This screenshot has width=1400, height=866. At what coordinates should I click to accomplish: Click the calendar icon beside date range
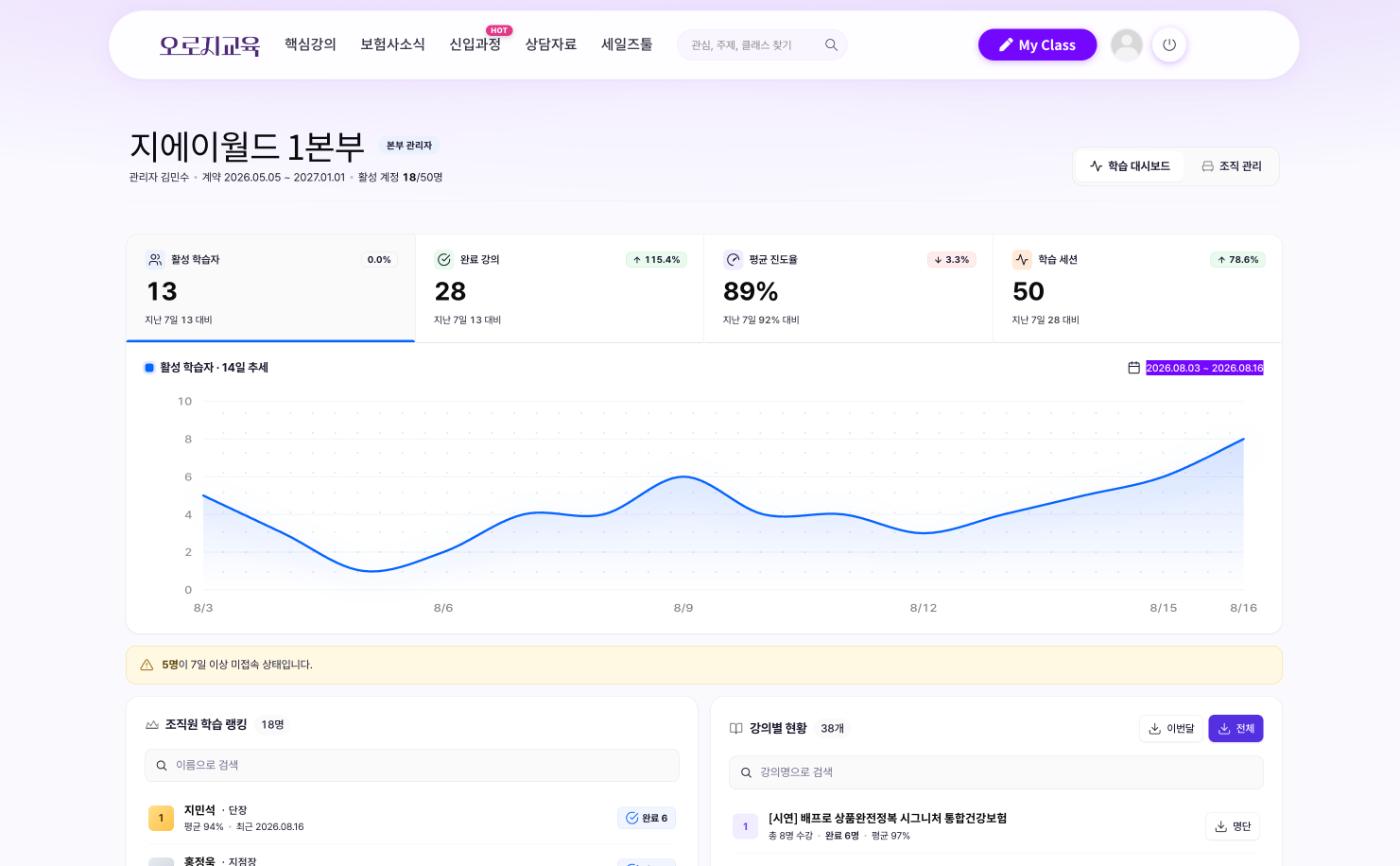[1134, 368]
